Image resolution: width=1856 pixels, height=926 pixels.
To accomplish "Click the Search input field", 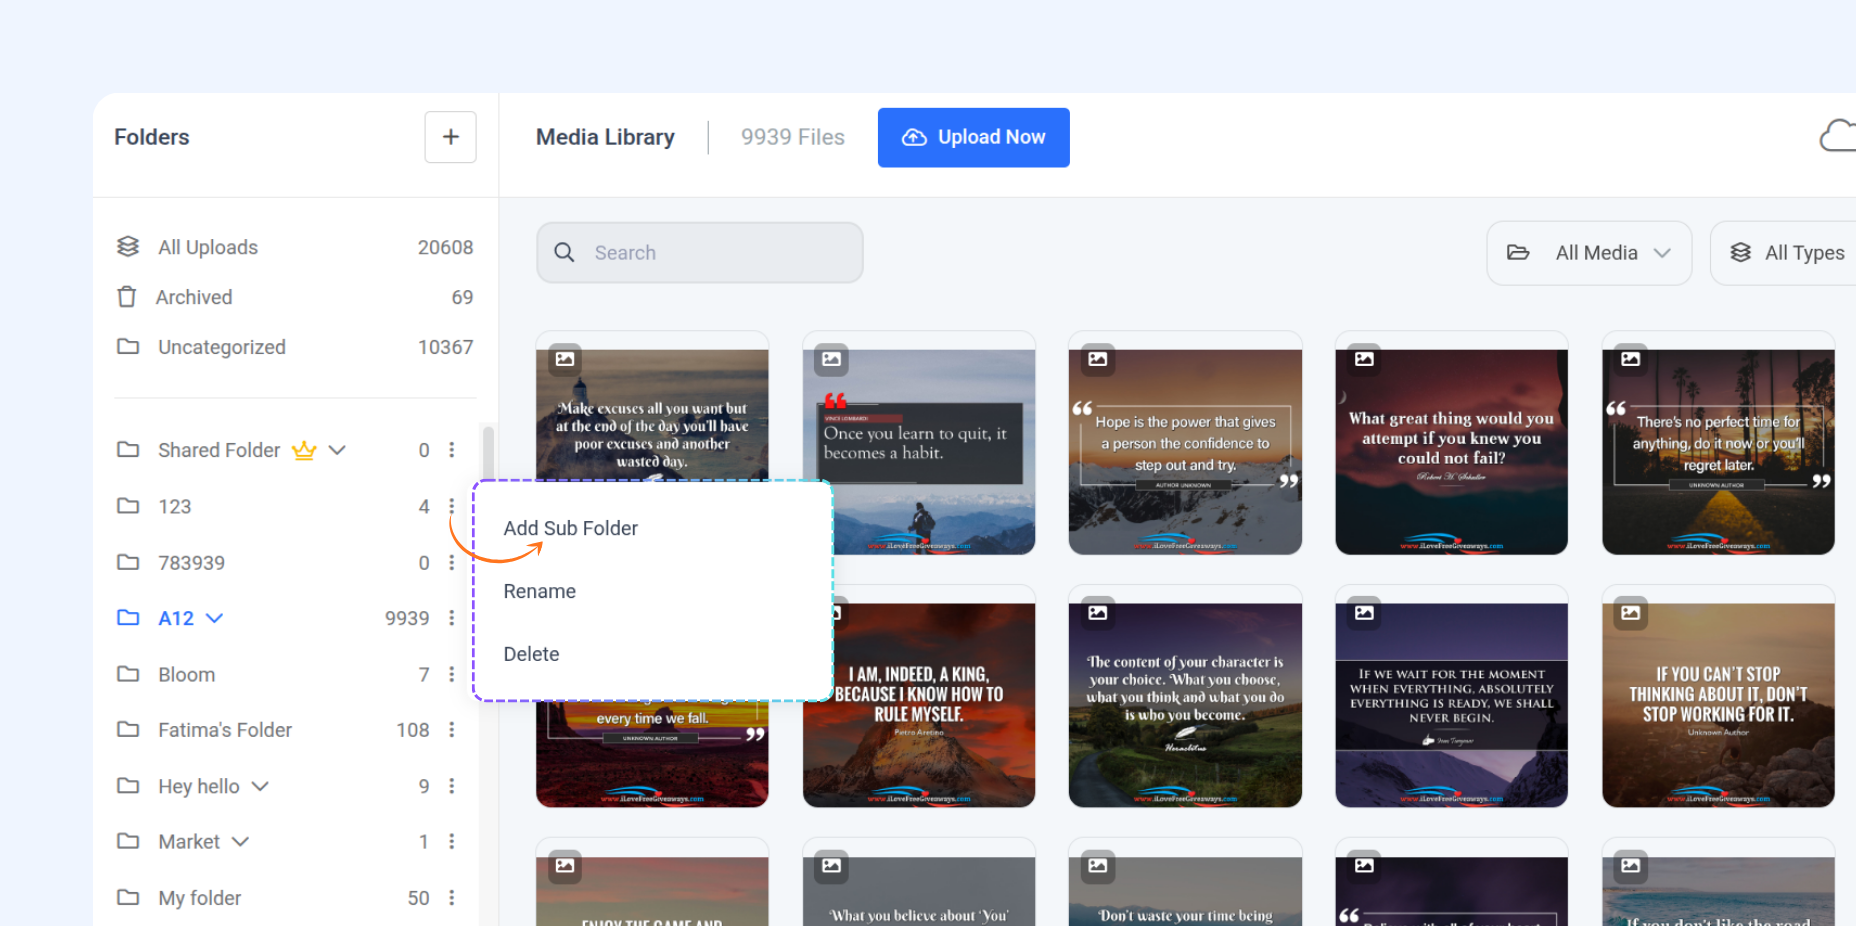I will (x=699, y=253).
